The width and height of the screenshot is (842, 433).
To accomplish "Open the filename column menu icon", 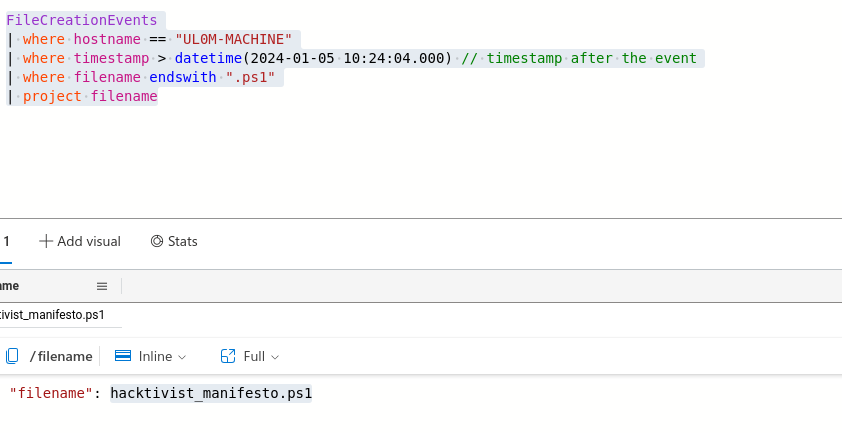I will tap(102, 286).
